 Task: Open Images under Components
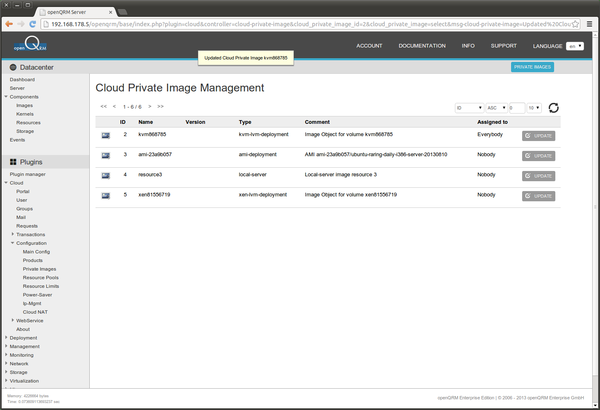click(24, 105)
